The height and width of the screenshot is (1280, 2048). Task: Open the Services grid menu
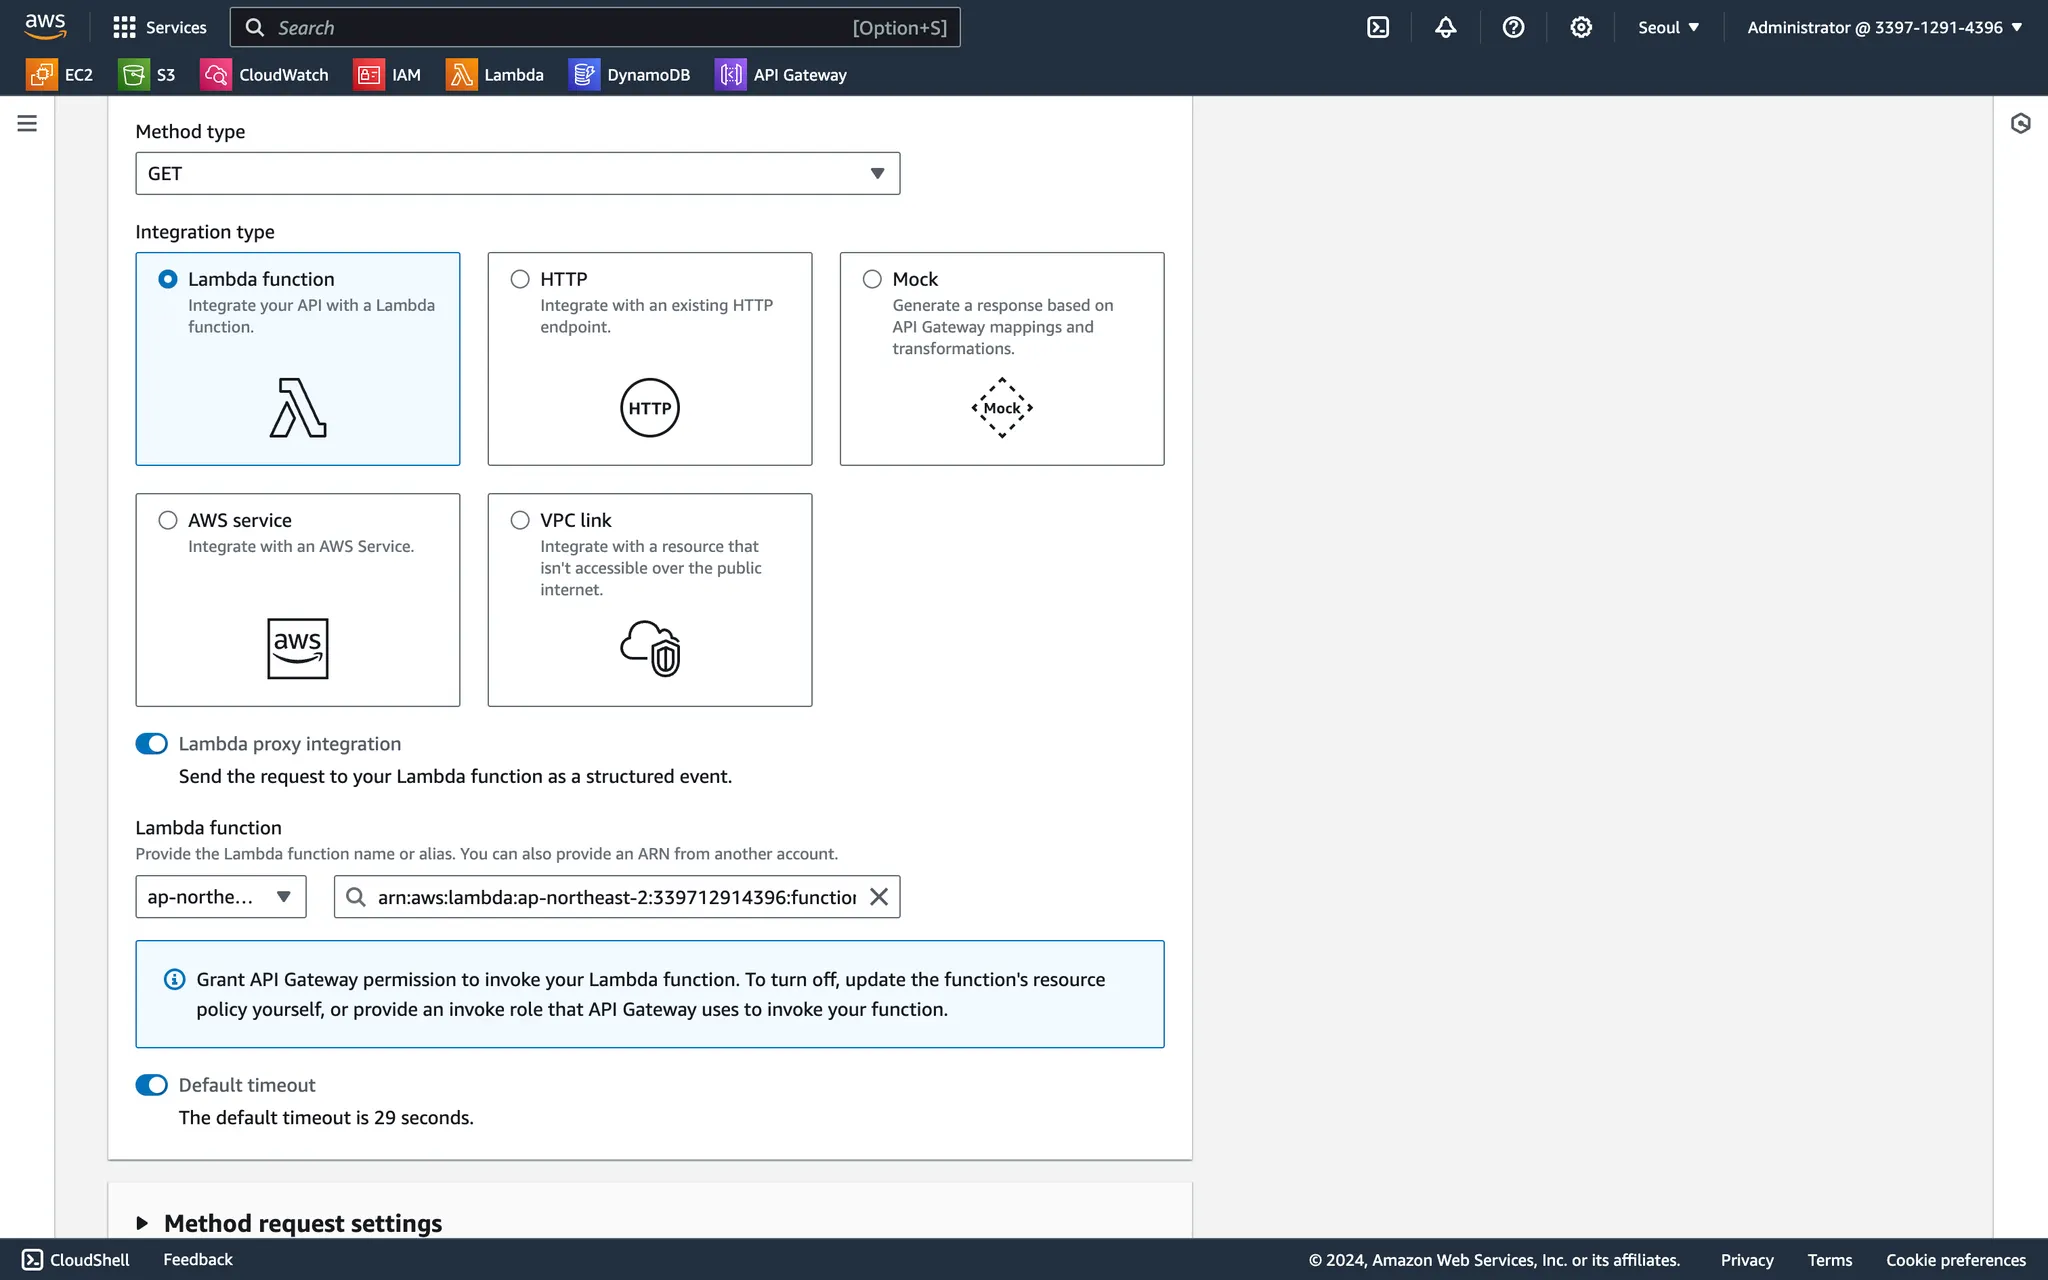click(x=160, y=28)
